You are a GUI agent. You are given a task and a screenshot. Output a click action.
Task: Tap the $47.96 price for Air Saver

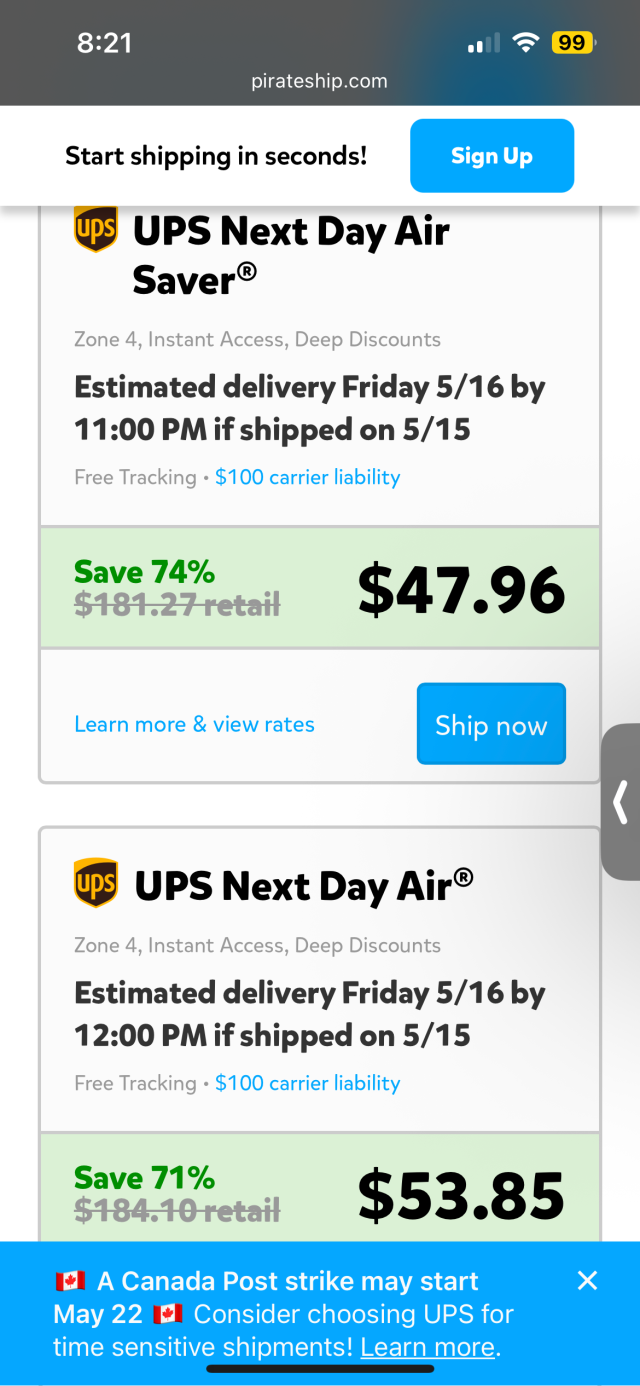point(461,590)
